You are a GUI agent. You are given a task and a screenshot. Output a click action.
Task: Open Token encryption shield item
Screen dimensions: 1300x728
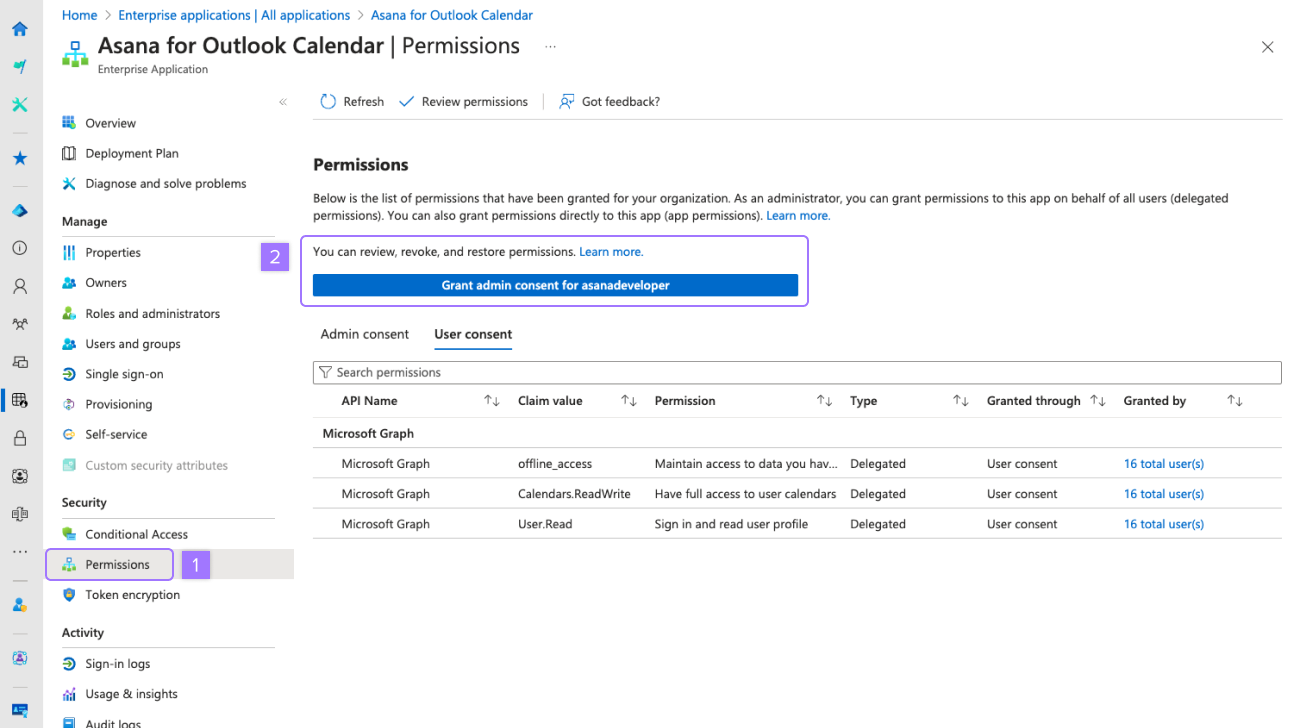(69, 595)
